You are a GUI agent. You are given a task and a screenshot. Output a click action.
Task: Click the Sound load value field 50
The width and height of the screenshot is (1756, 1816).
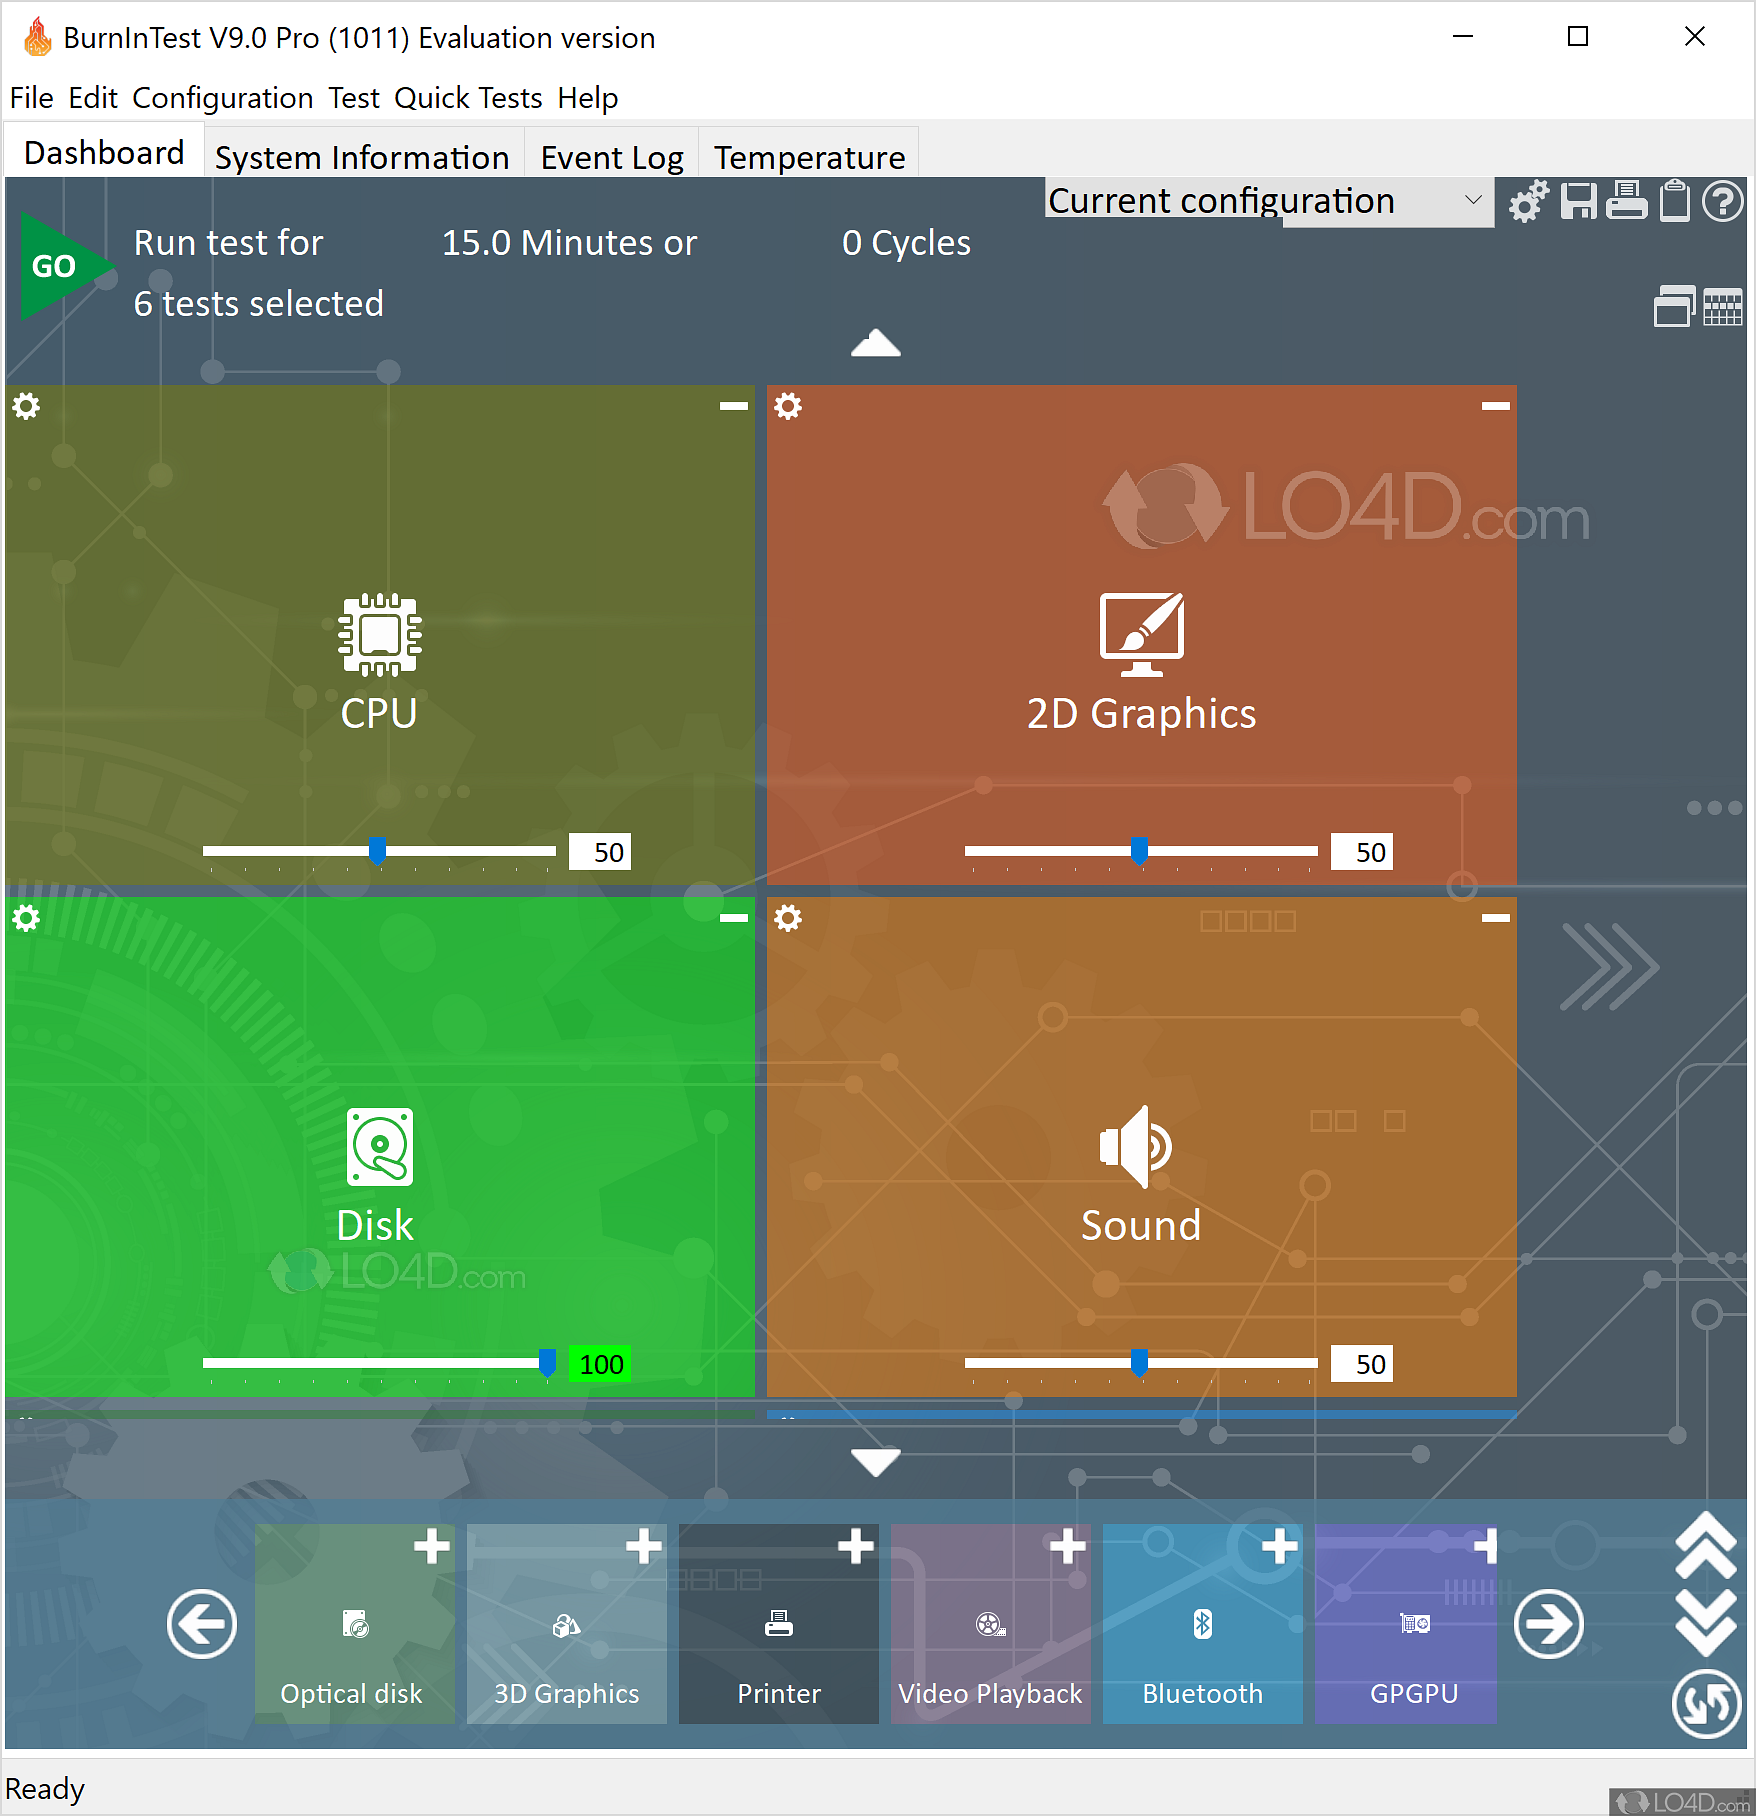tap(1362, 1364)
